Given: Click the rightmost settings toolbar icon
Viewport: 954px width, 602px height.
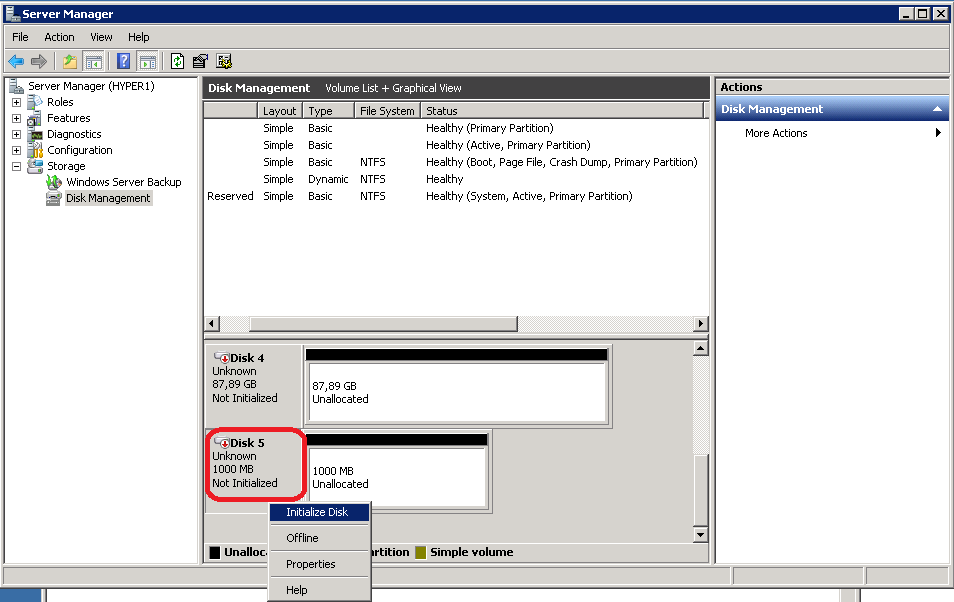Looking at the screenshot, I should [224, 61].
